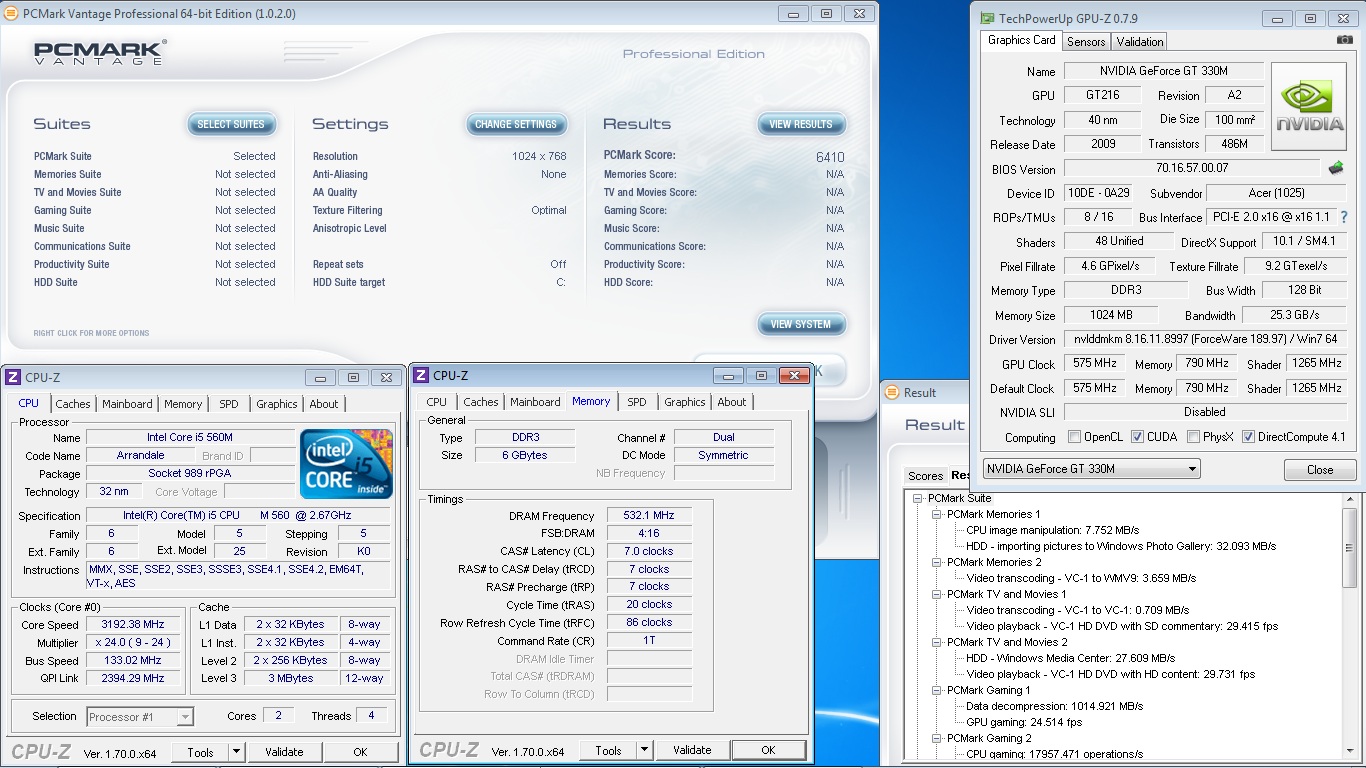
Task: Click the CPU-Z title icon of Memory window
Action: pyautogui.click(x=421, y=375)
